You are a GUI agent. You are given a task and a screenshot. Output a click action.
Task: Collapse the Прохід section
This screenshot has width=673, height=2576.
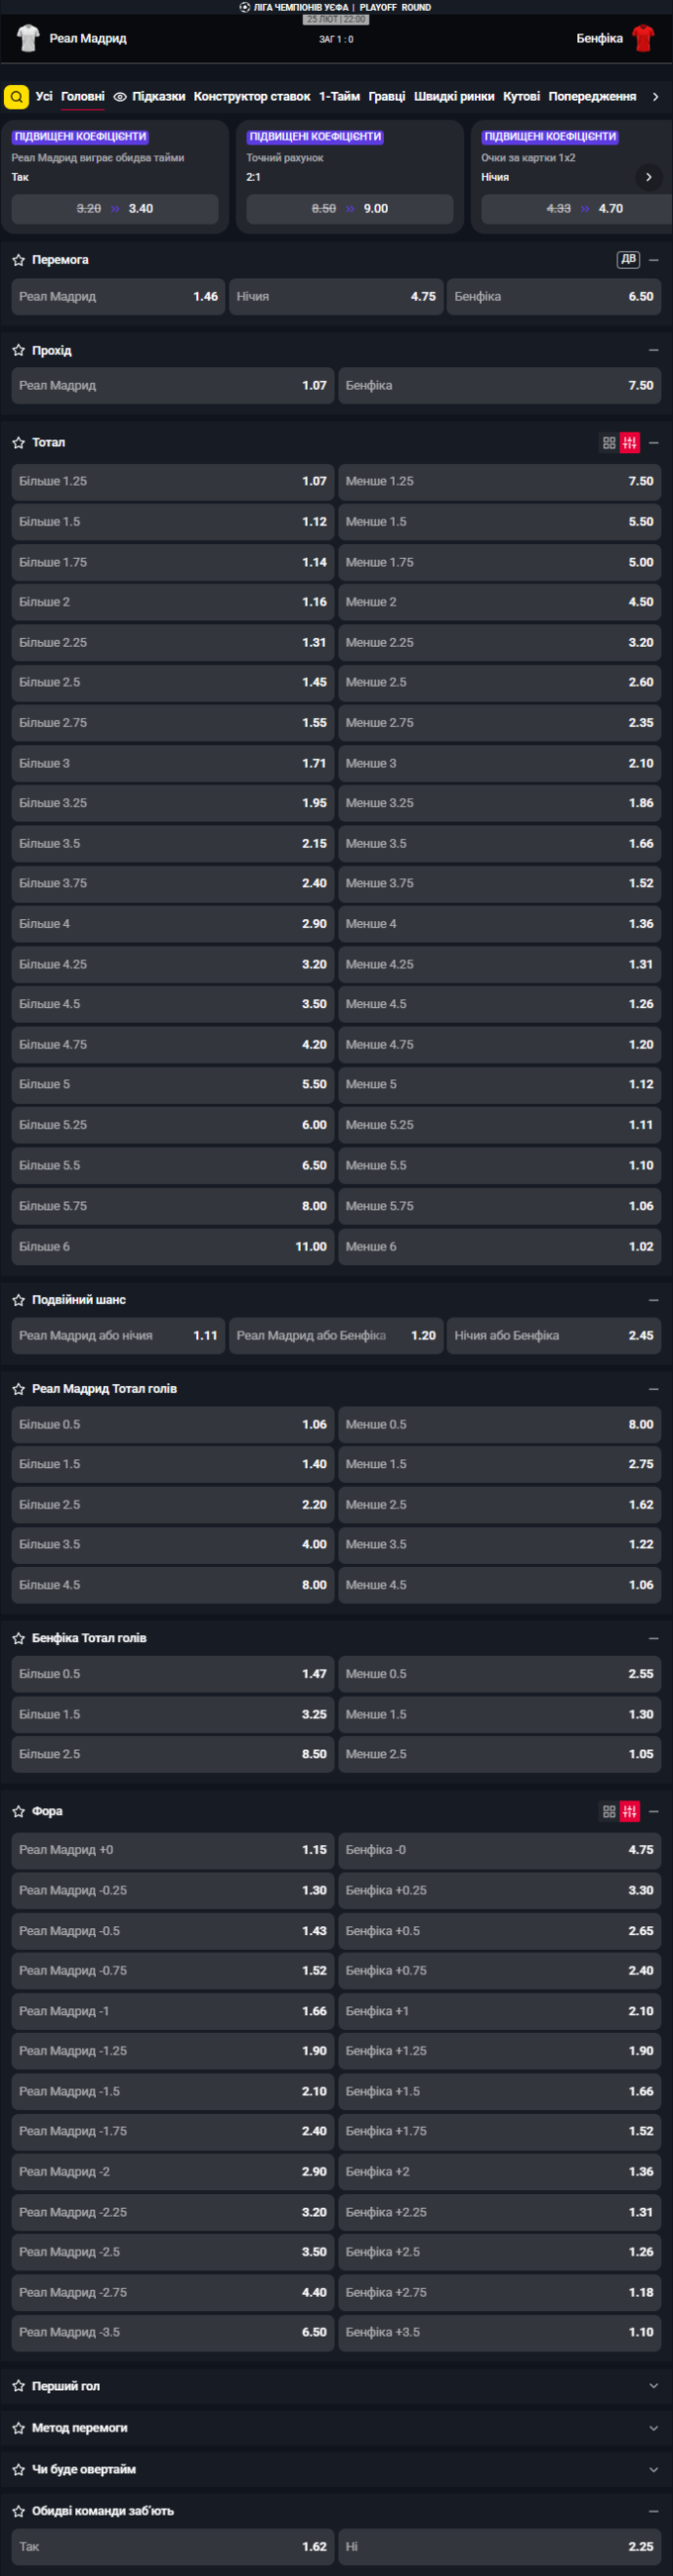click(654, 350)
